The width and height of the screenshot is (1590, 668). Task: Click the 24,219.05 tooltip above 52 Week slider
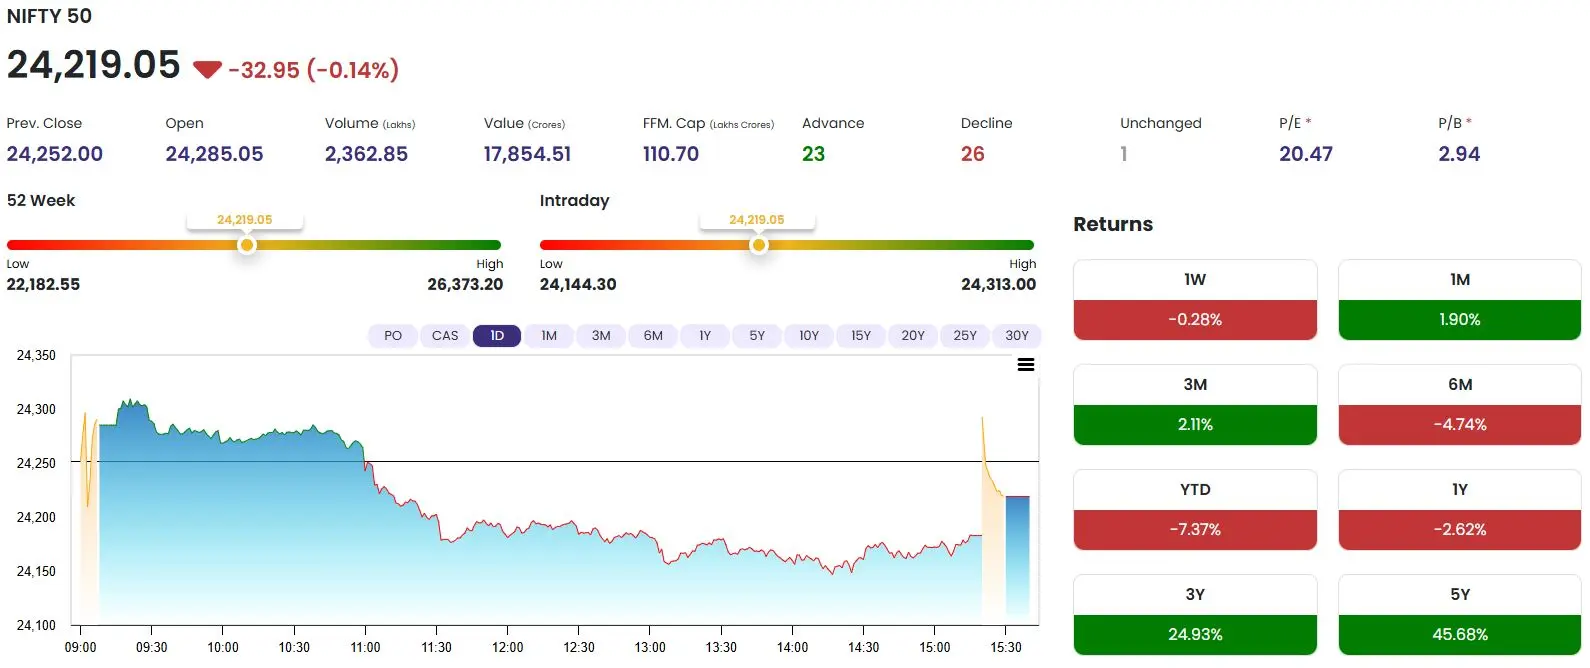pos(245,220)
